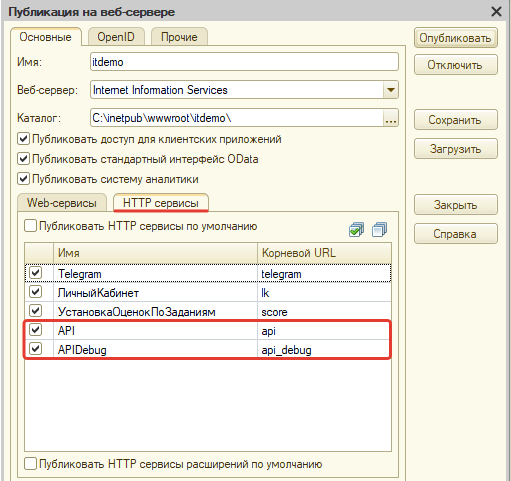The image size is (511, 481).
Task: Click the Закрыть button
Action: (x=456, y=205)
